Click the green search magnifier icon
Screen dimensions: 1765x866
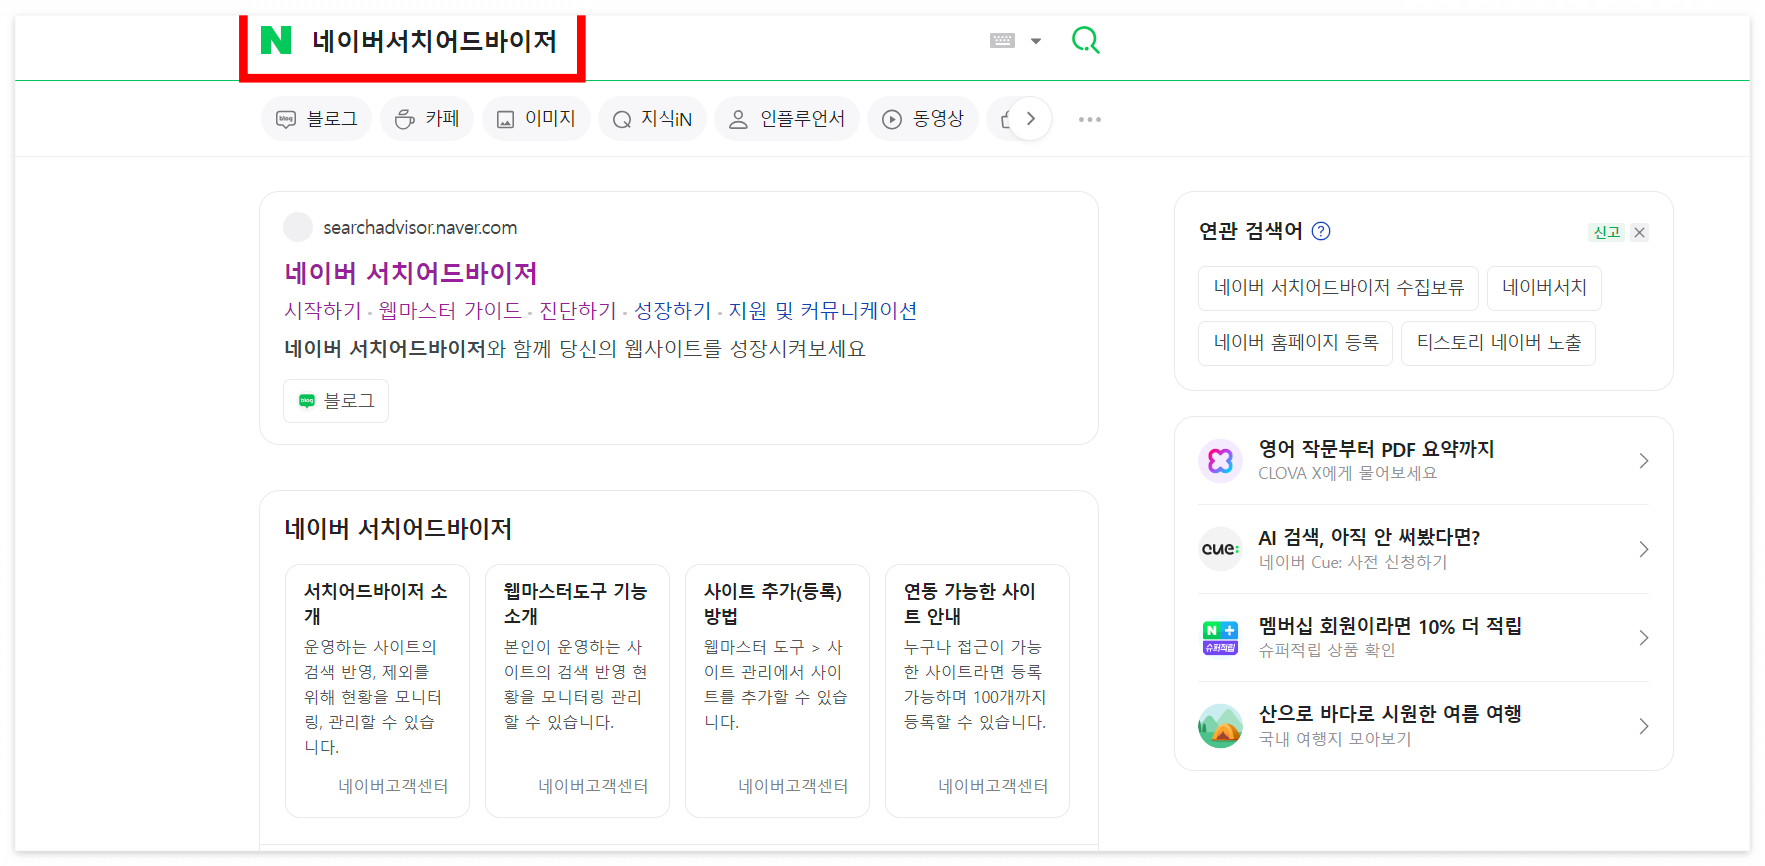pyautogui.click(x=1085, y=40)
